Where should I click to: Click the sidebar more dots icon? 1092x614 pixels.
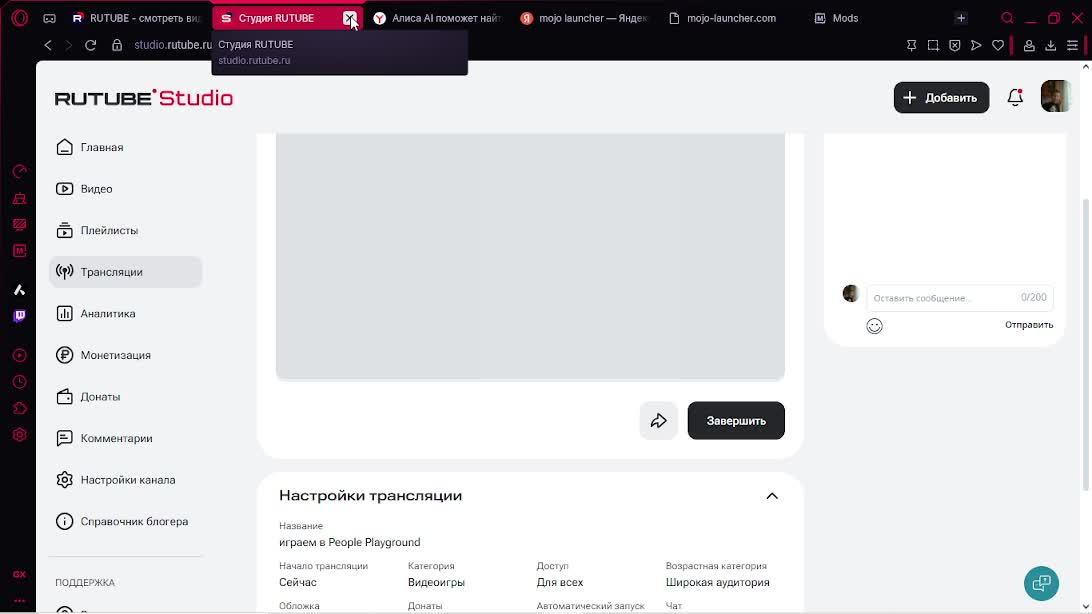[x=20, y=601]
